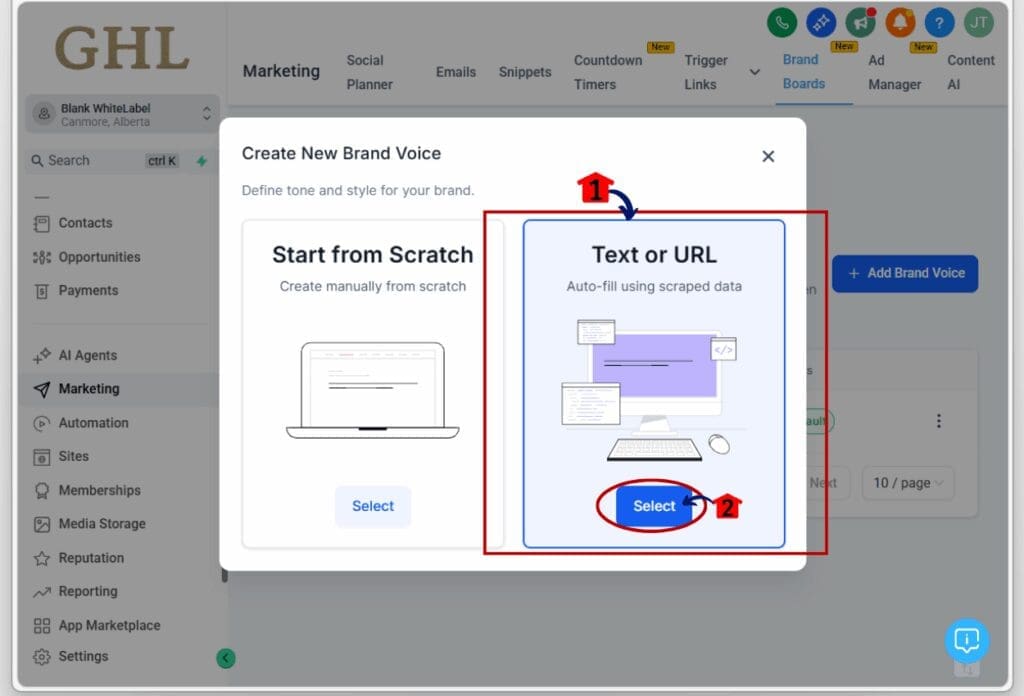
Task: Click the Settings gear icon
Action: tap(42, 656)
